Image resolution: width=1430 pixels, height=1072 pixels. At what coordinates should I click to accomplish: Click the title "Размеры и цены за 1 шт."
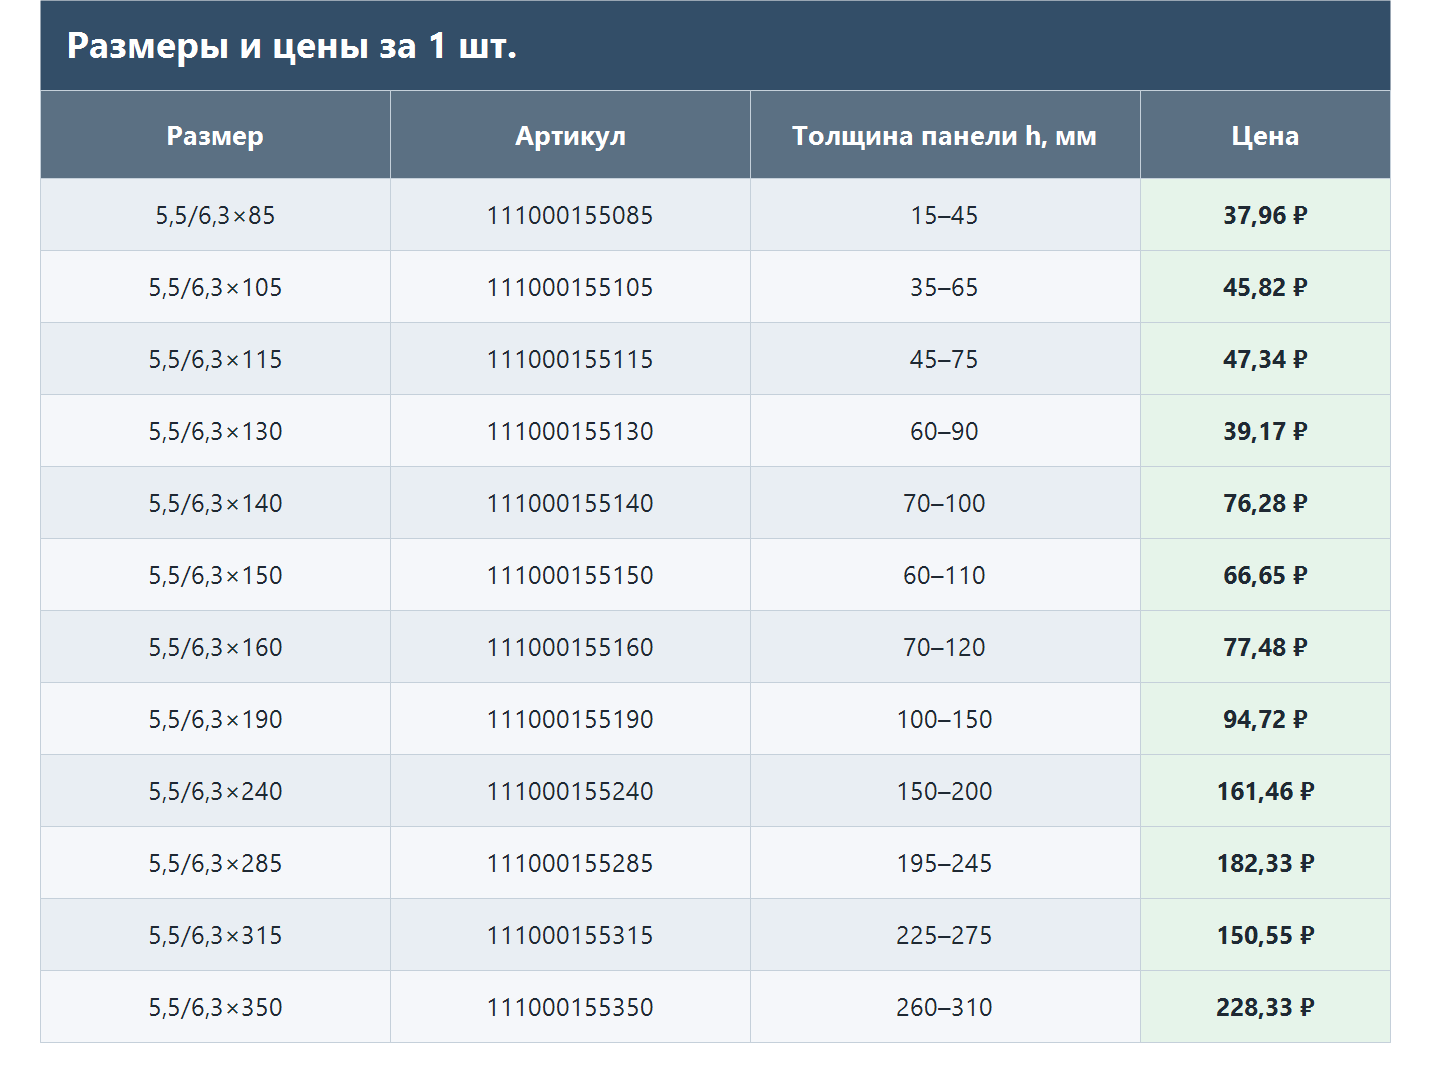(291, 46)
